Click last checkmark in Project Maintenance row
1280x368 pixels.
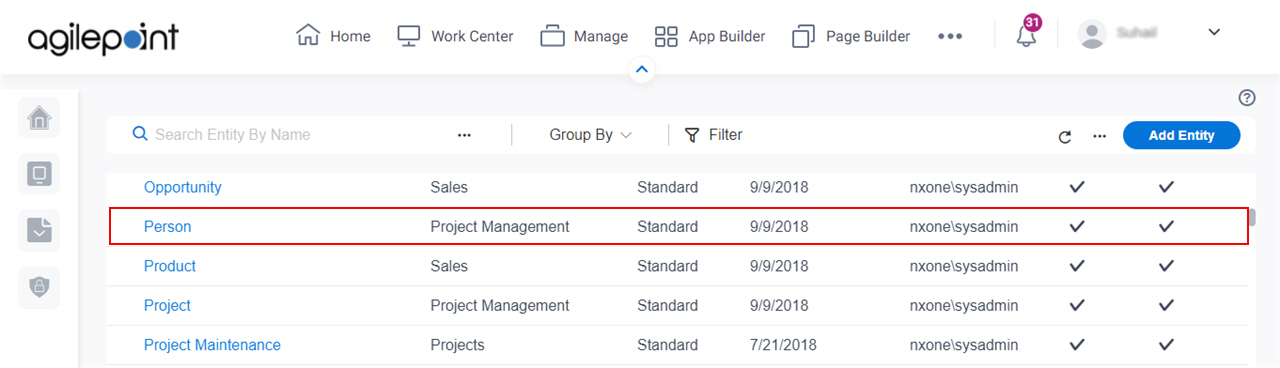point(1166,344)
